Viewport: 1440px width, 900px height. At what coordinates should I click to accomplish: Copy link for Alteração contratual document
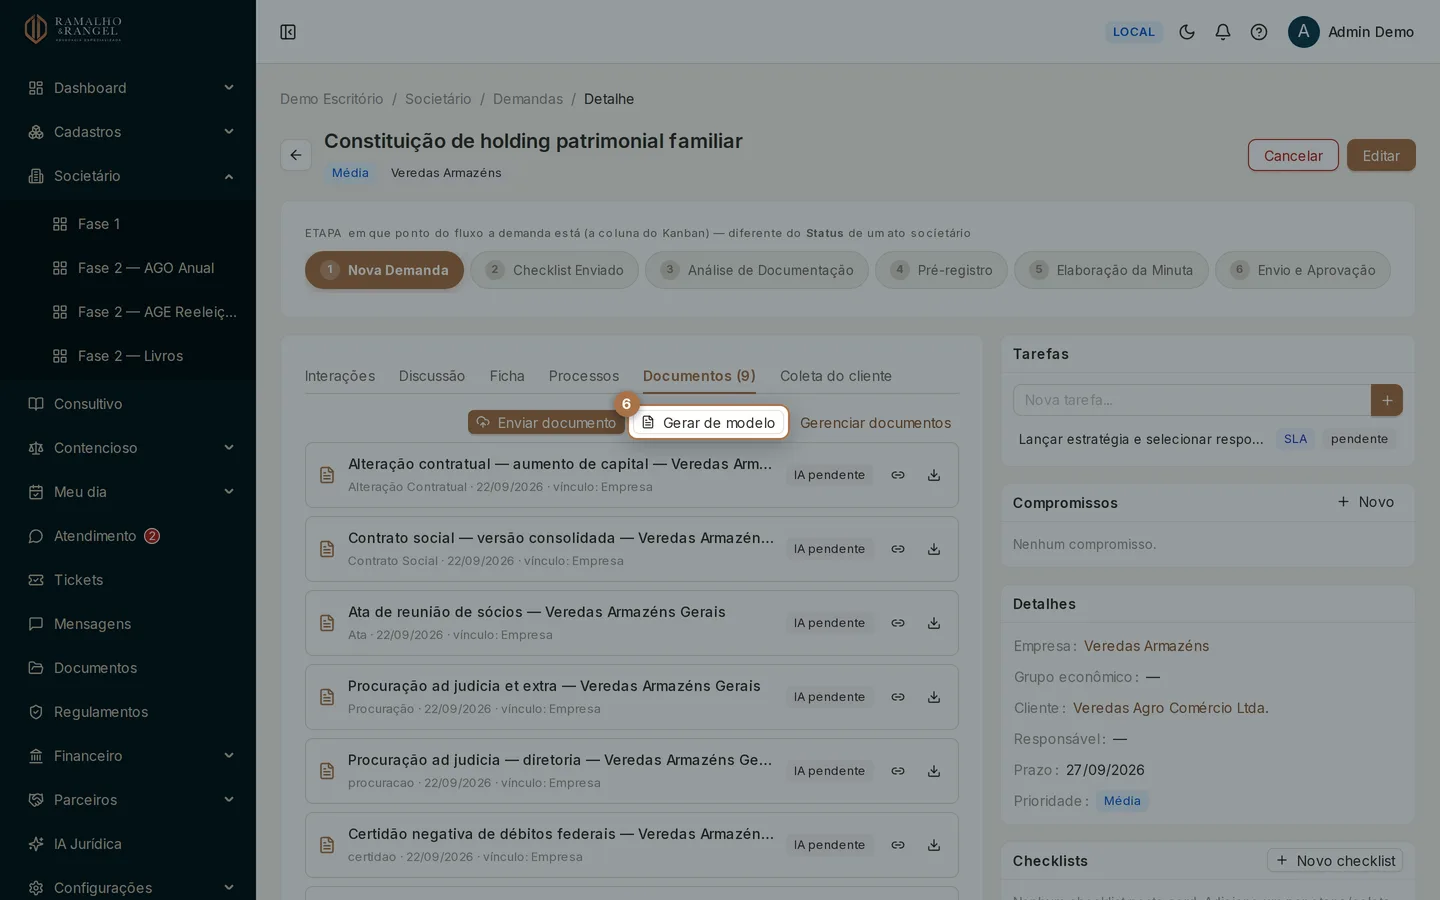(898, 475)
